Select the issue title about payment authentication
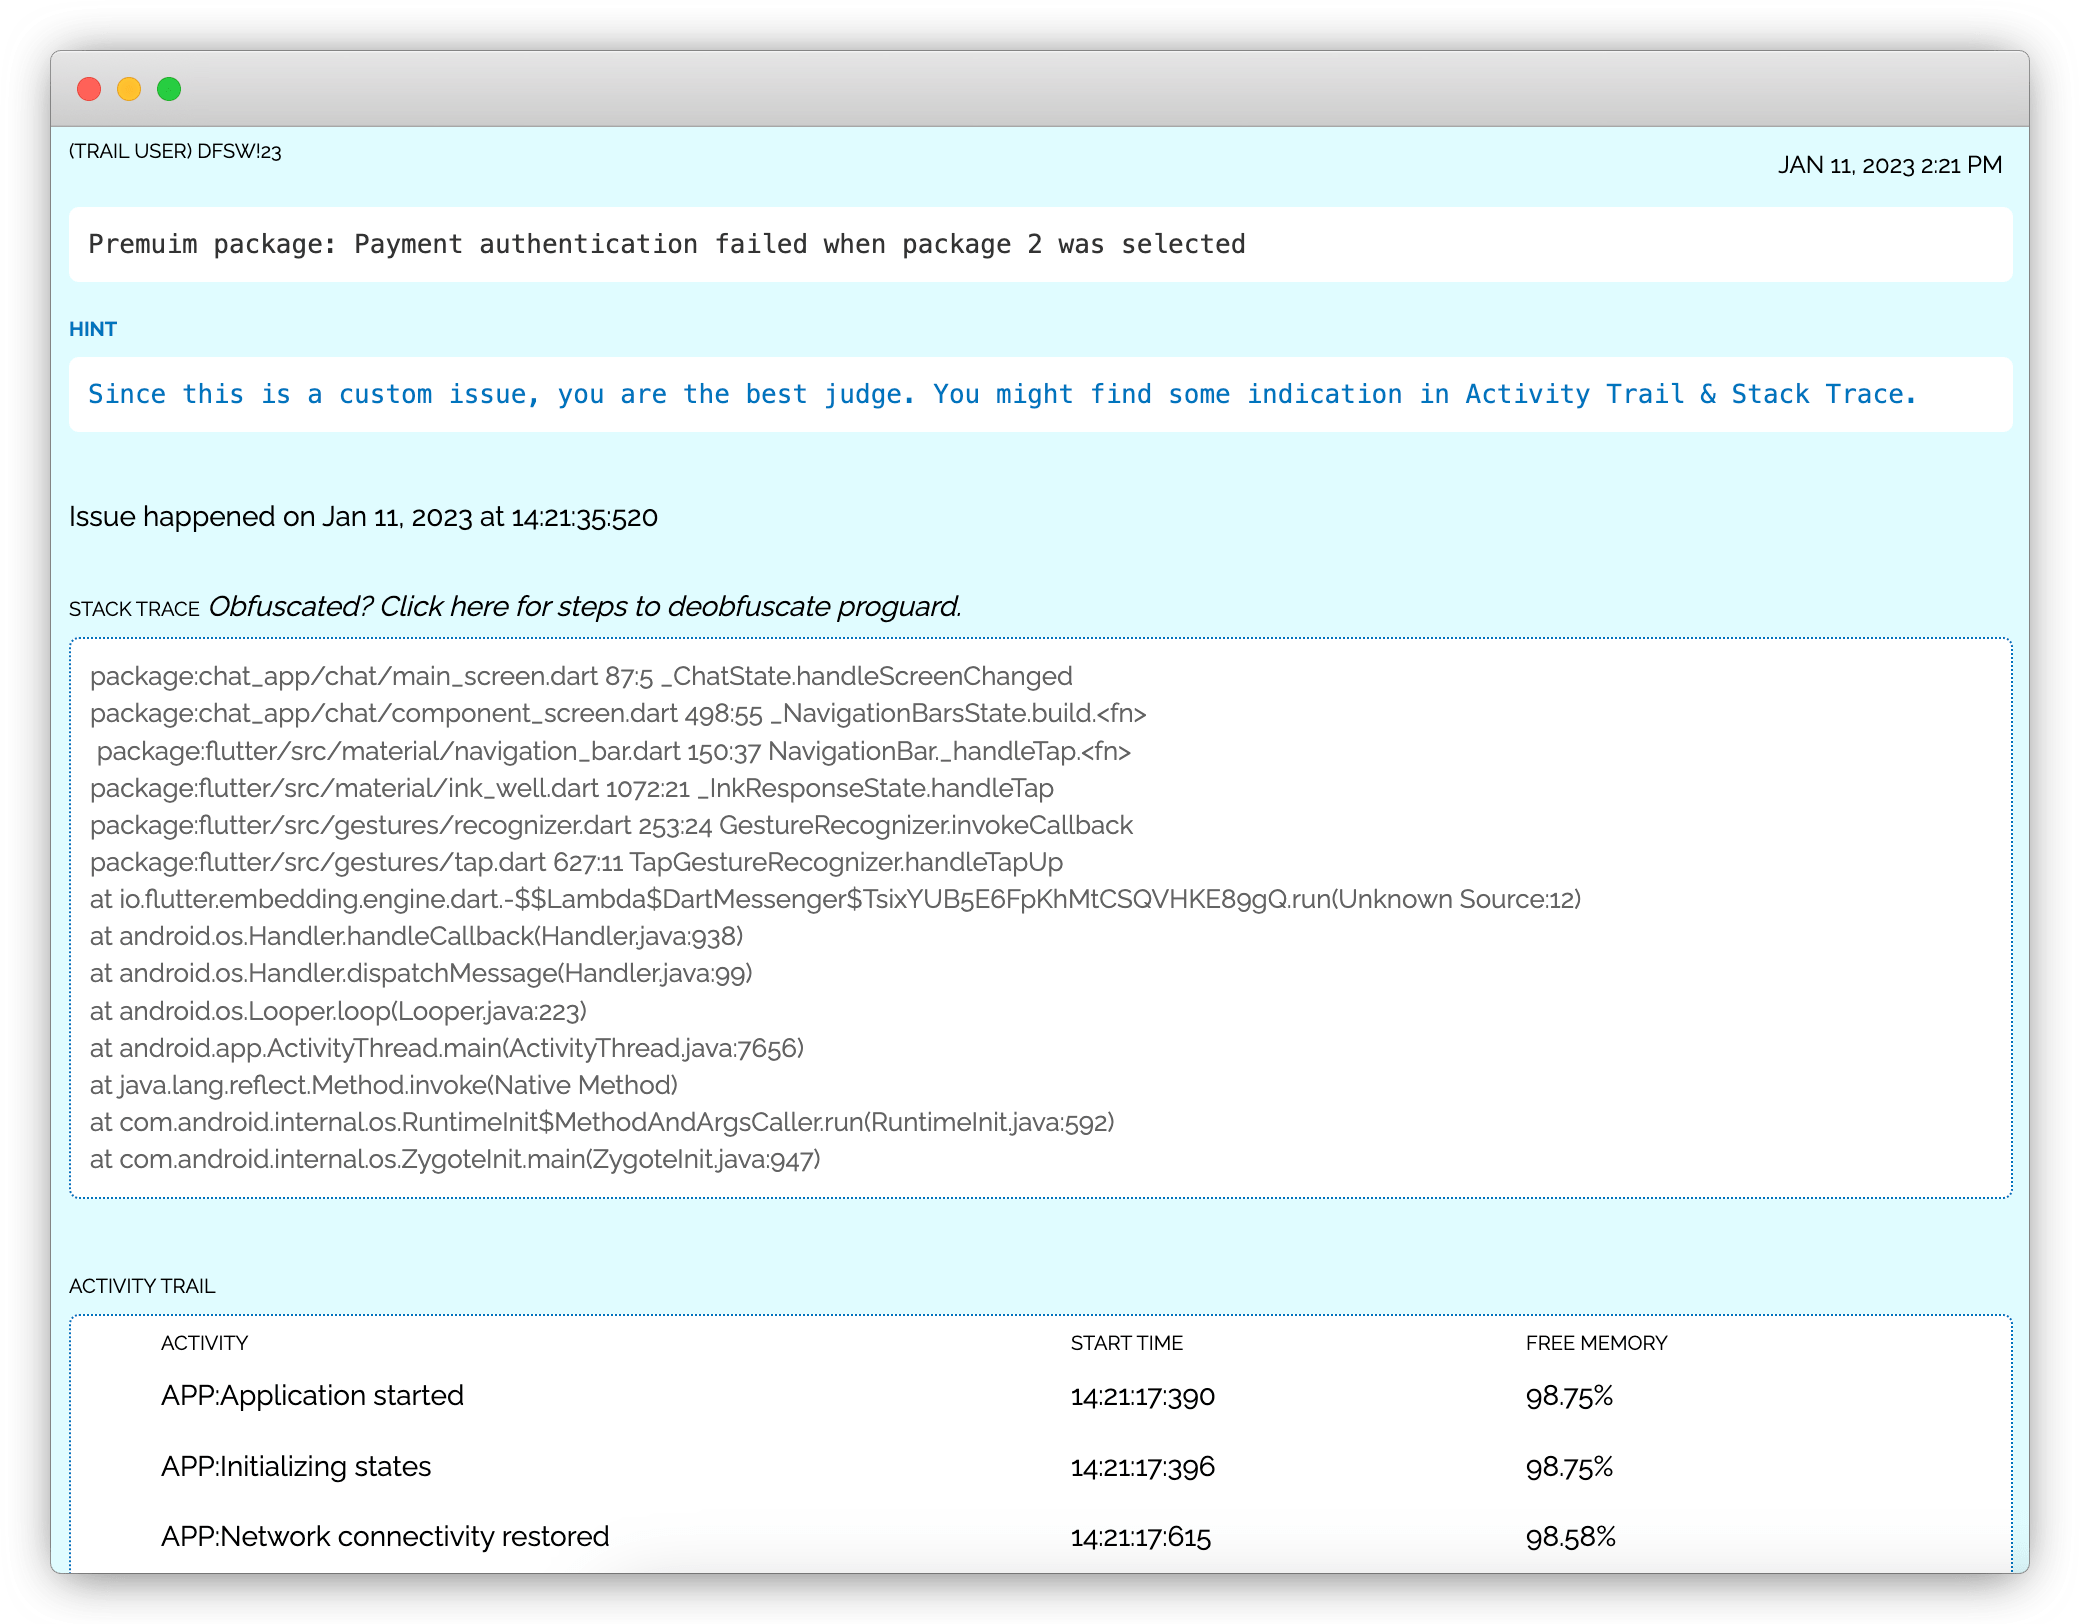Viewport: 2080px width, 1624px height. coord(666,244)
